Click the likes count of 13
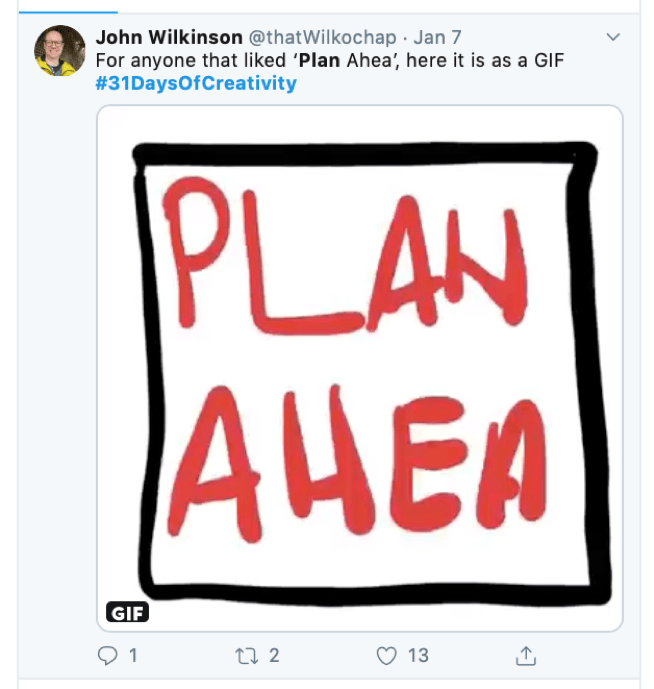 pyautogui.click(x=418, y=656)
